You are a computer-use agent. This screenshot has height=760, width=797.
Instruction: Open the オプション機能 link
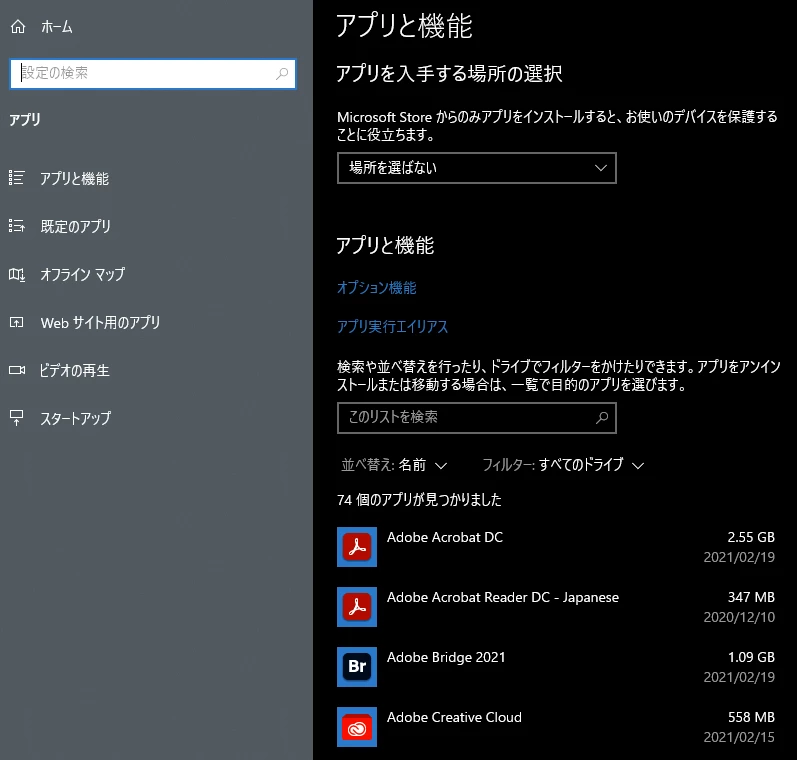click(x=377, y=288)
